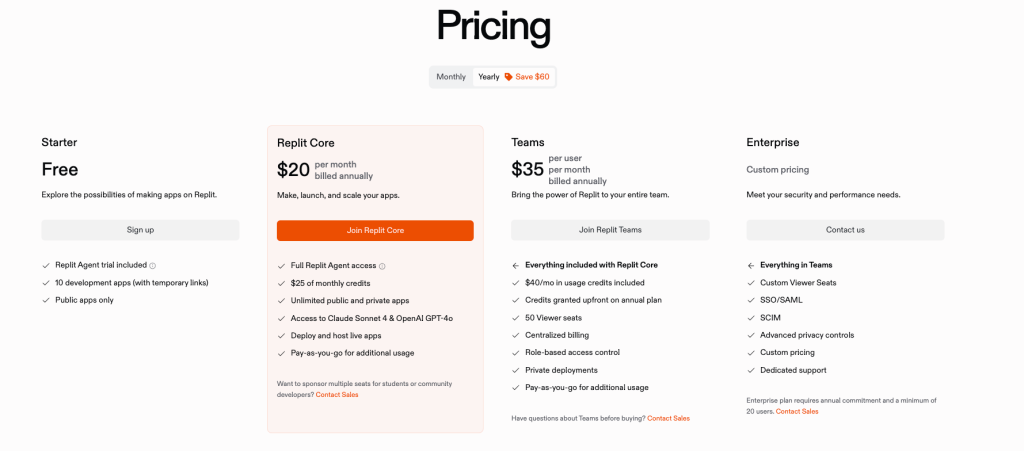Click the checkmark icon next to Private deployments
This screenshot has height=451, width=1024.
(516, 370)
